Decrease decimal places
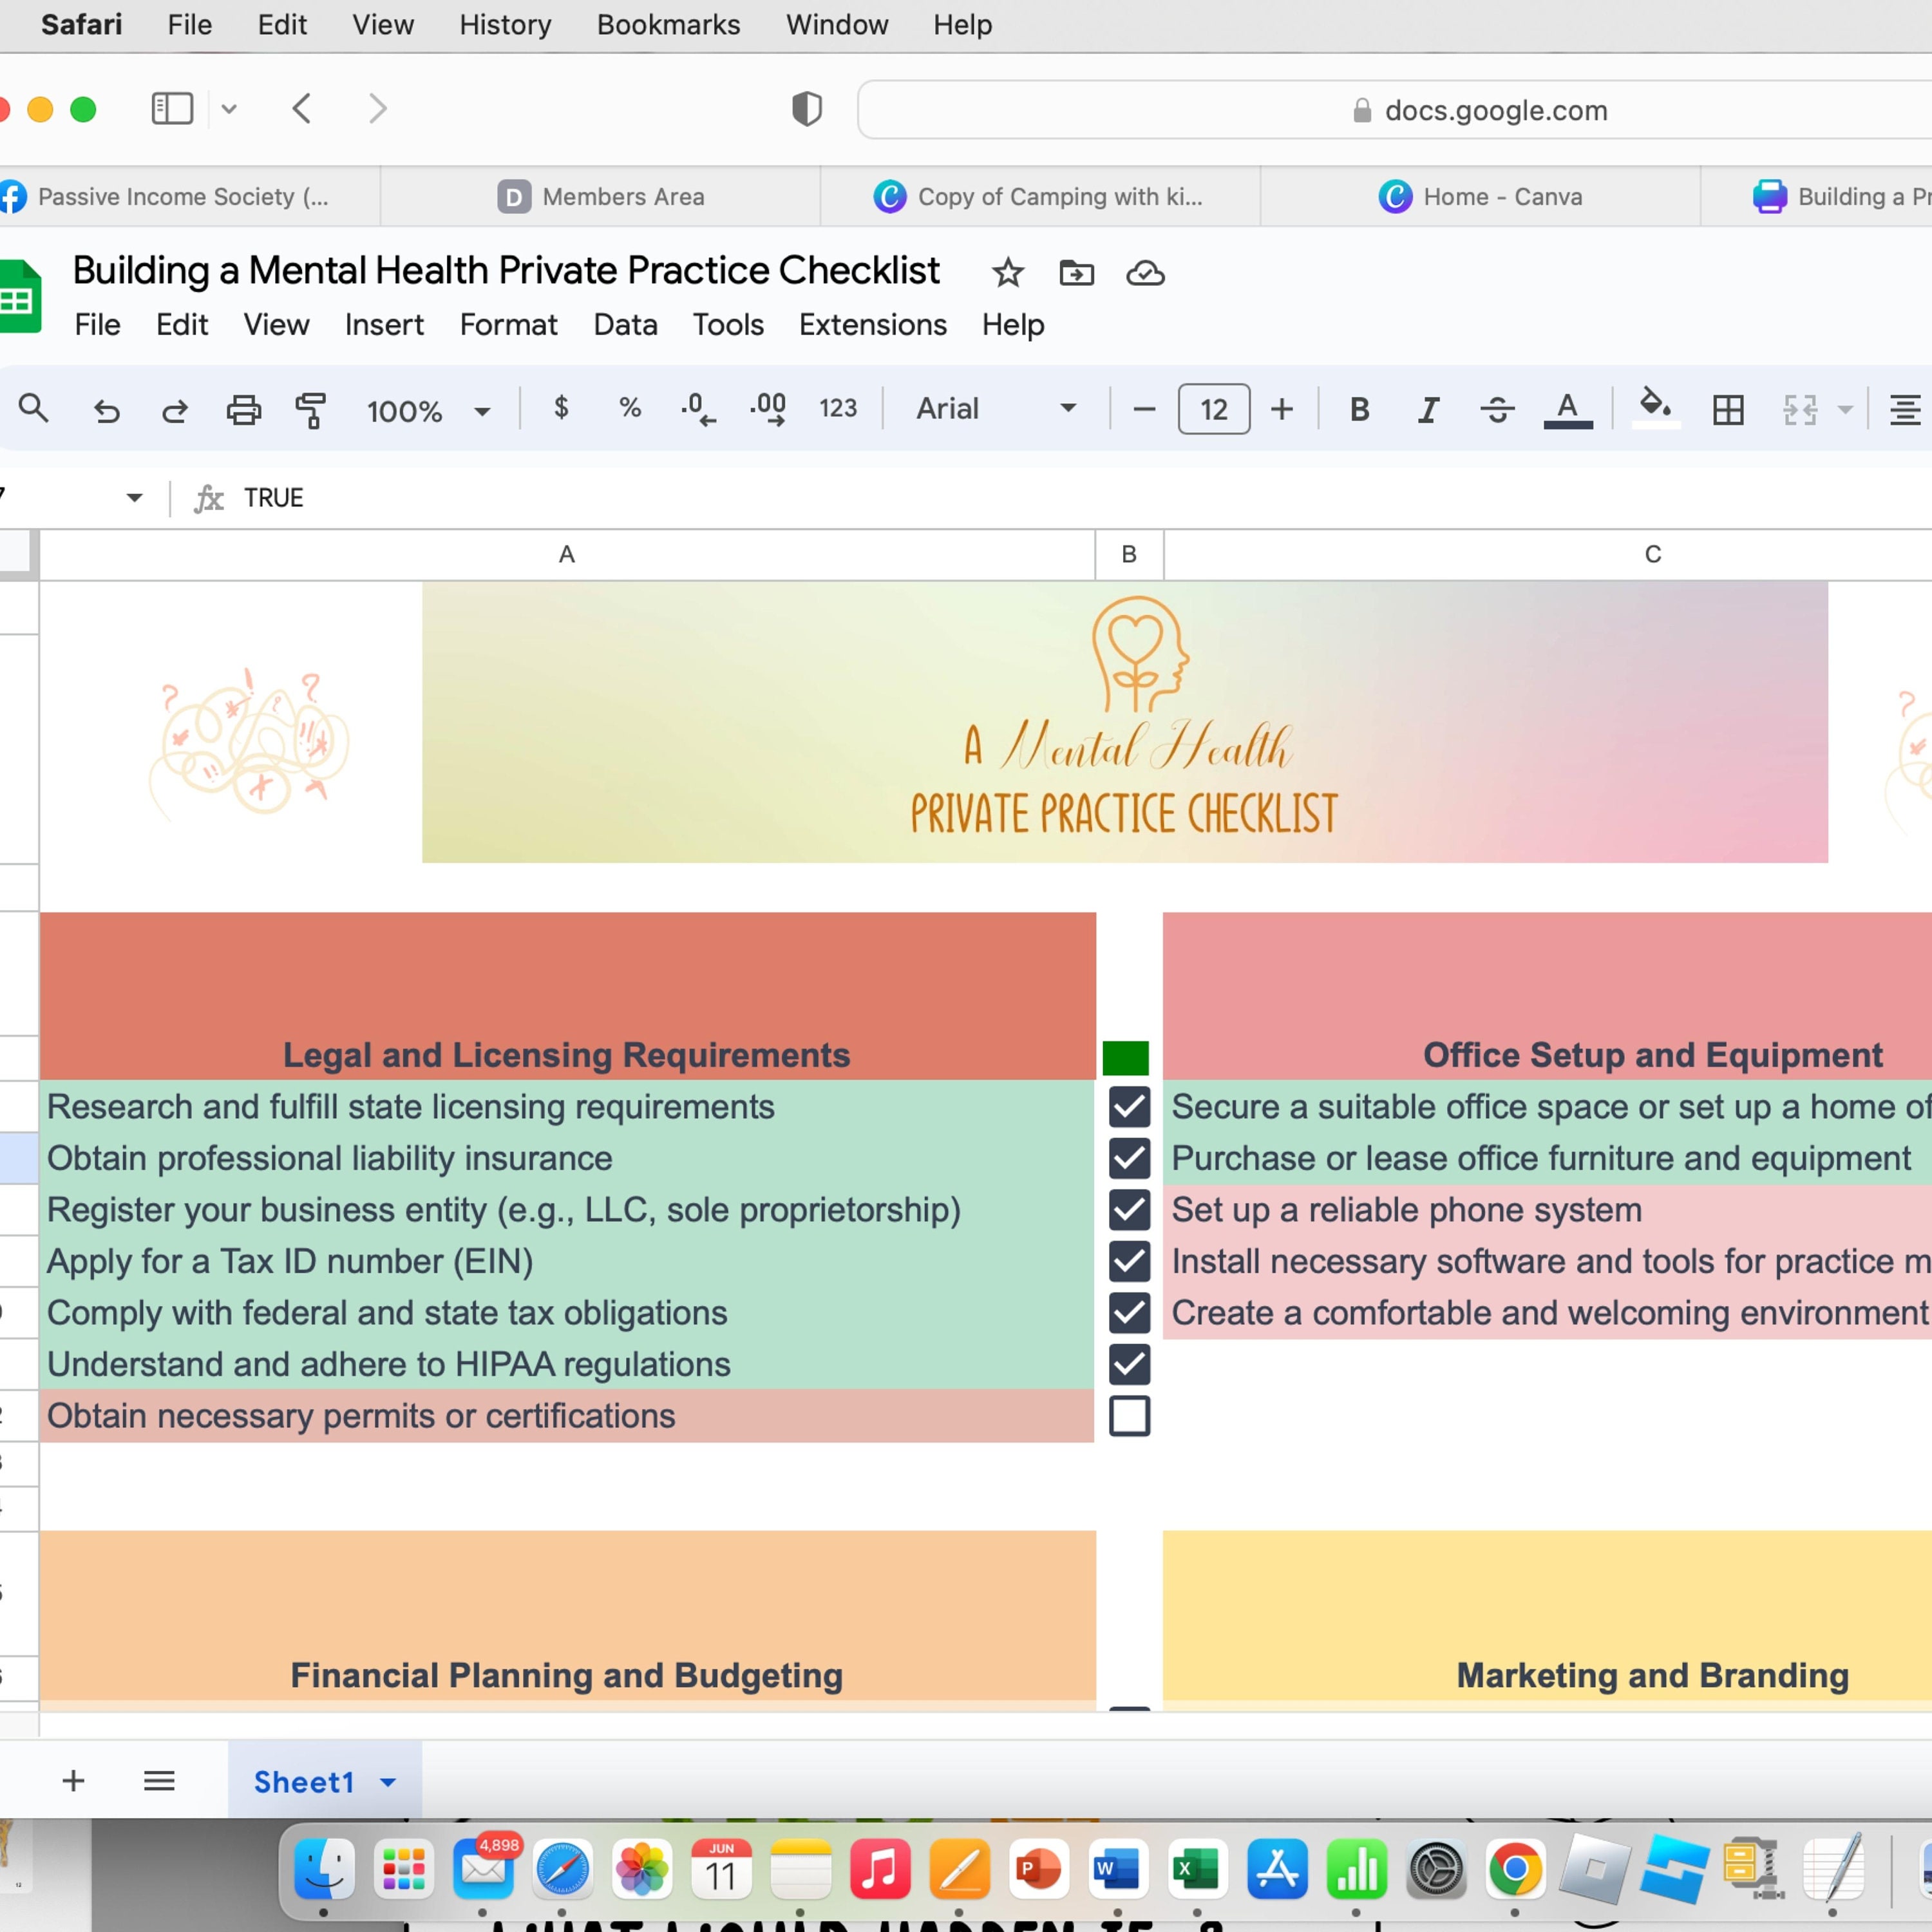This screenshot has height=1932, width=1932. click(698, 409)
